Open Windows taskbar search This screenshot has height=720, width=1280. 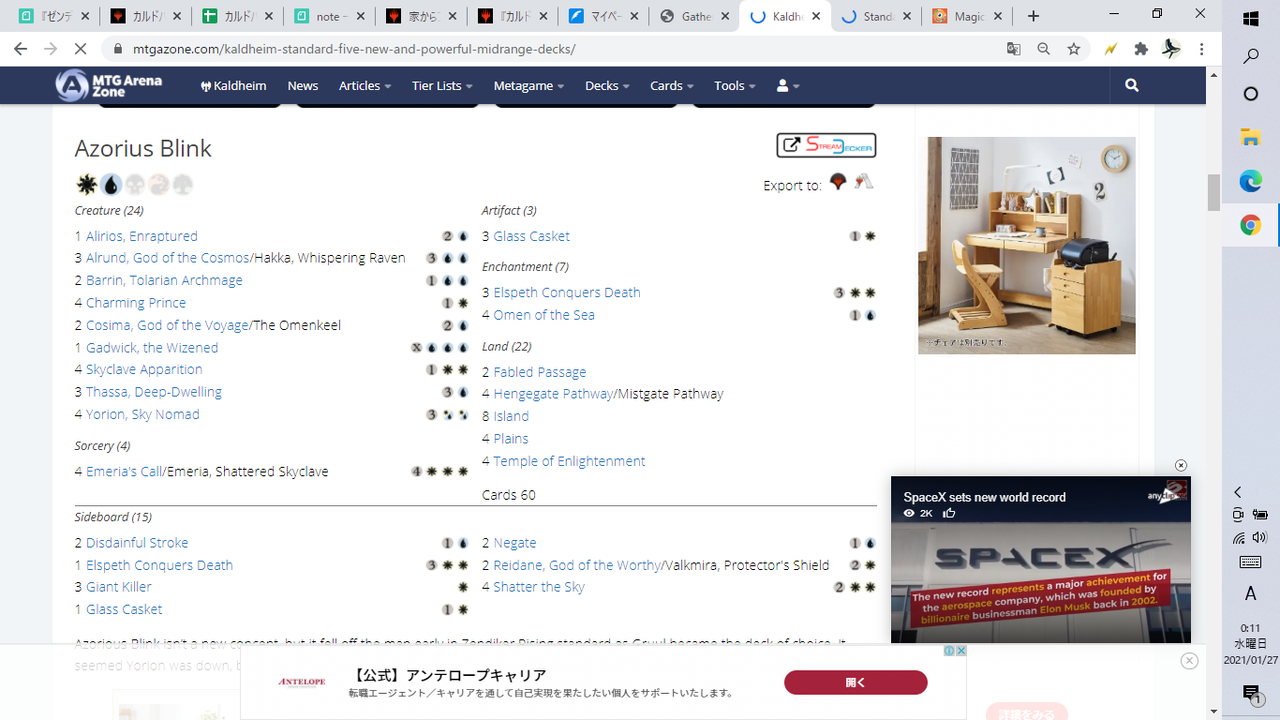1250,57
